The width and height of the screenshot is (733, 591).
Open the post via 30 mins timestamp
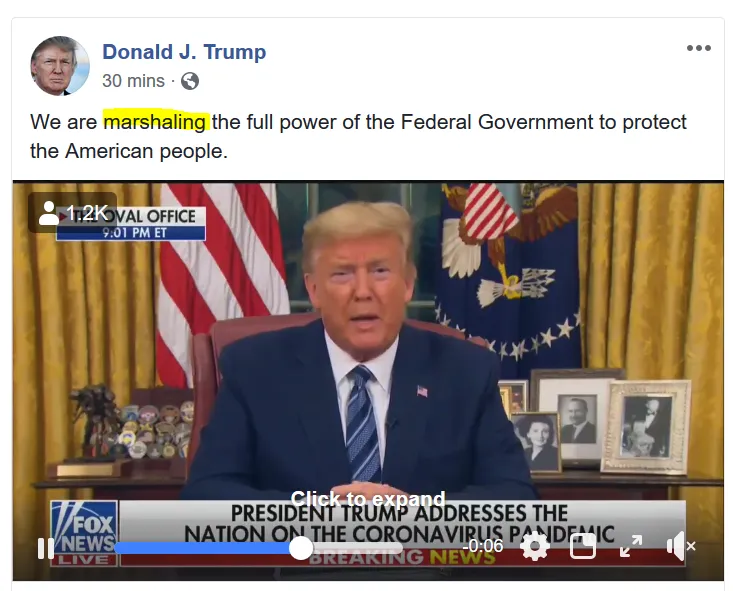[x=133, y=81]
